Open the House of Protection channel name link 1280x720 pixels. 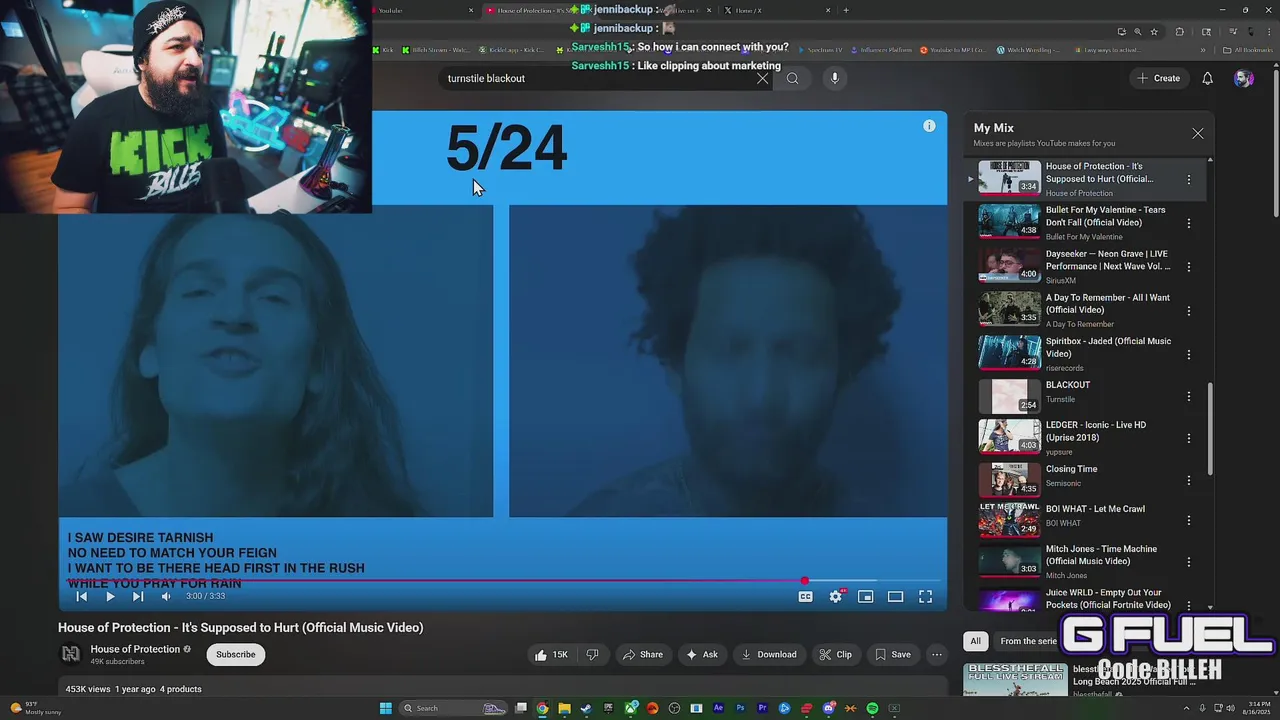[135, 649]
